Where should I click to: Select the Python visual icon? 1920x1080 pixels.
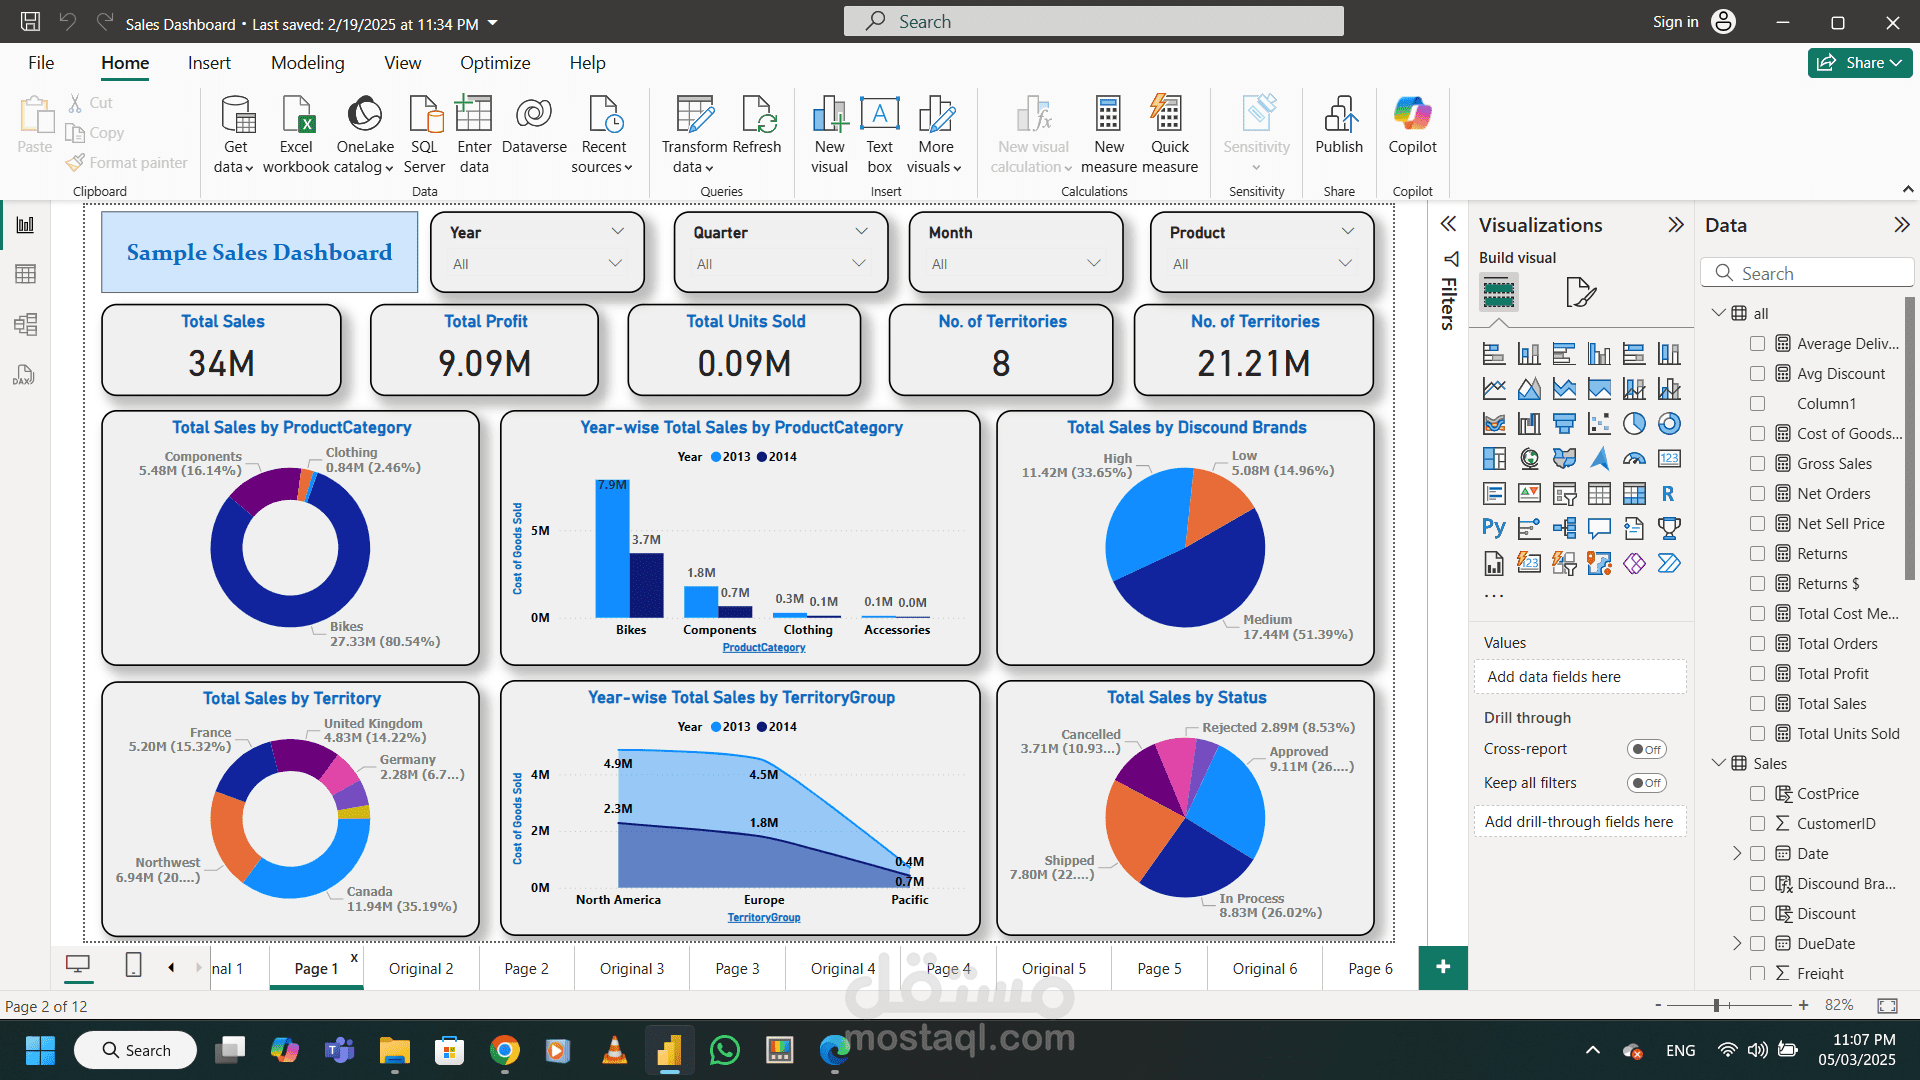1493,527
